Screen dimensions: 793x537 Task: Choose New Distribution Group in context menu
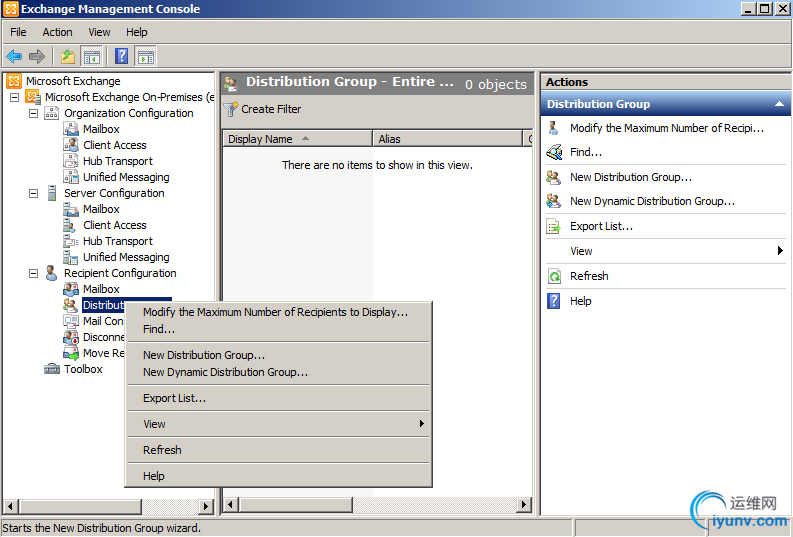pyautogui.click(x=279, y=355)
